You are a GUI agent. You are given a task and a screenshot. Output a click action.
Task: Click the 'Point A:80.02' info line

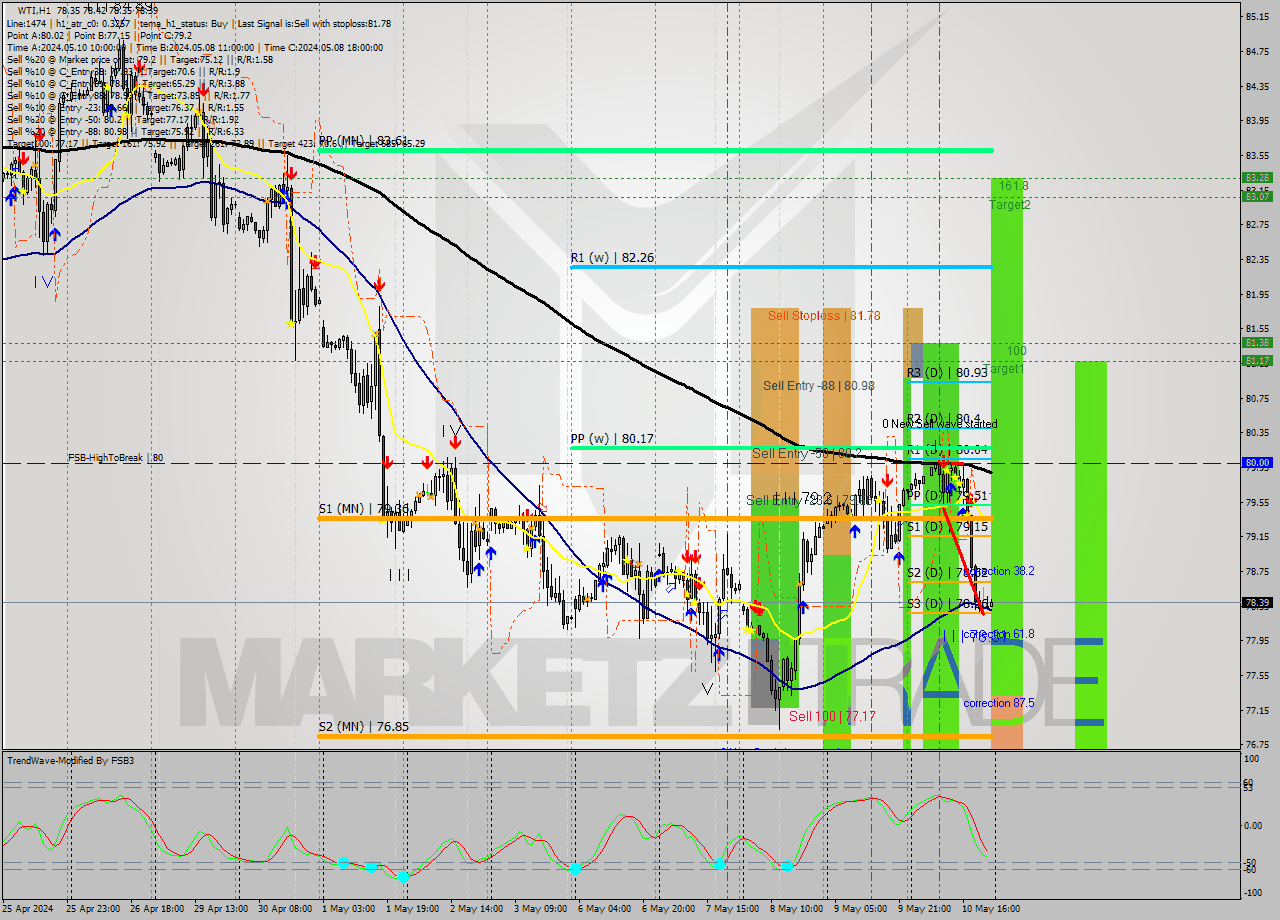(x=35, y=35)
